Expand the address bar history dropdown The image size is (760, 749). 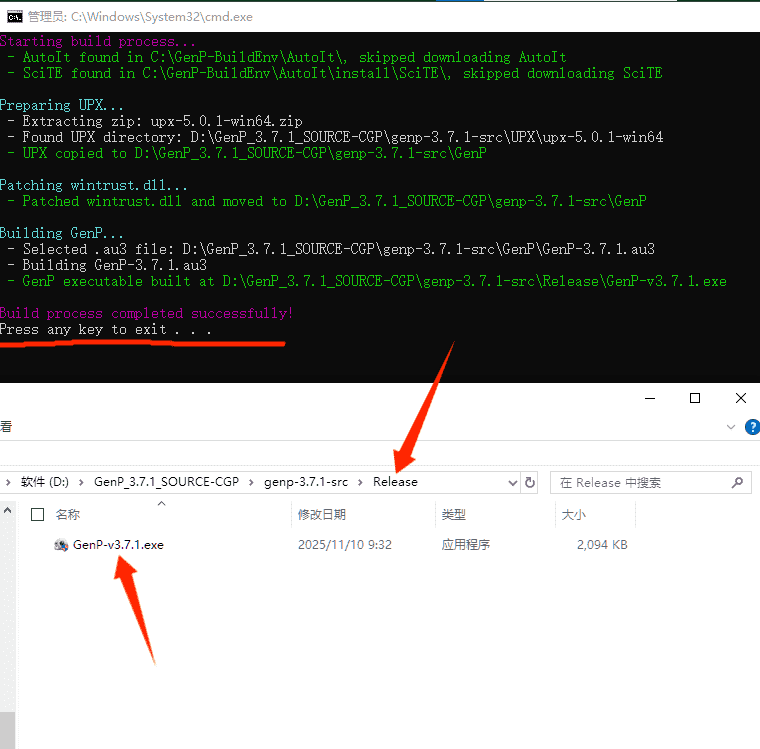(x=512, y=483)
